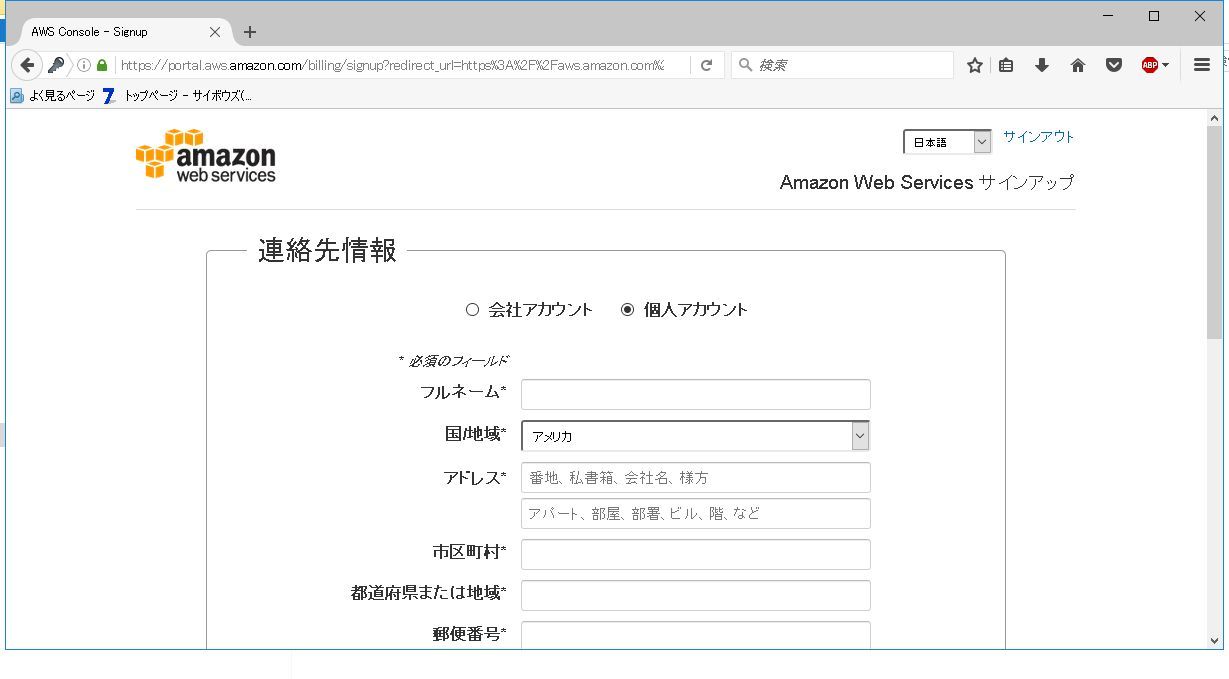Click page scrollbar up arrow
Viewport: 1229px width, 679px height.
pos(1215,118)
